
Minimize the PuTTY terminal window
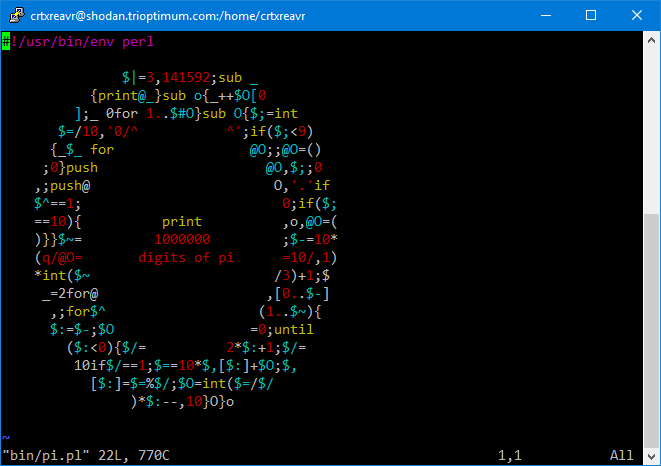click(x=546, y=15)
